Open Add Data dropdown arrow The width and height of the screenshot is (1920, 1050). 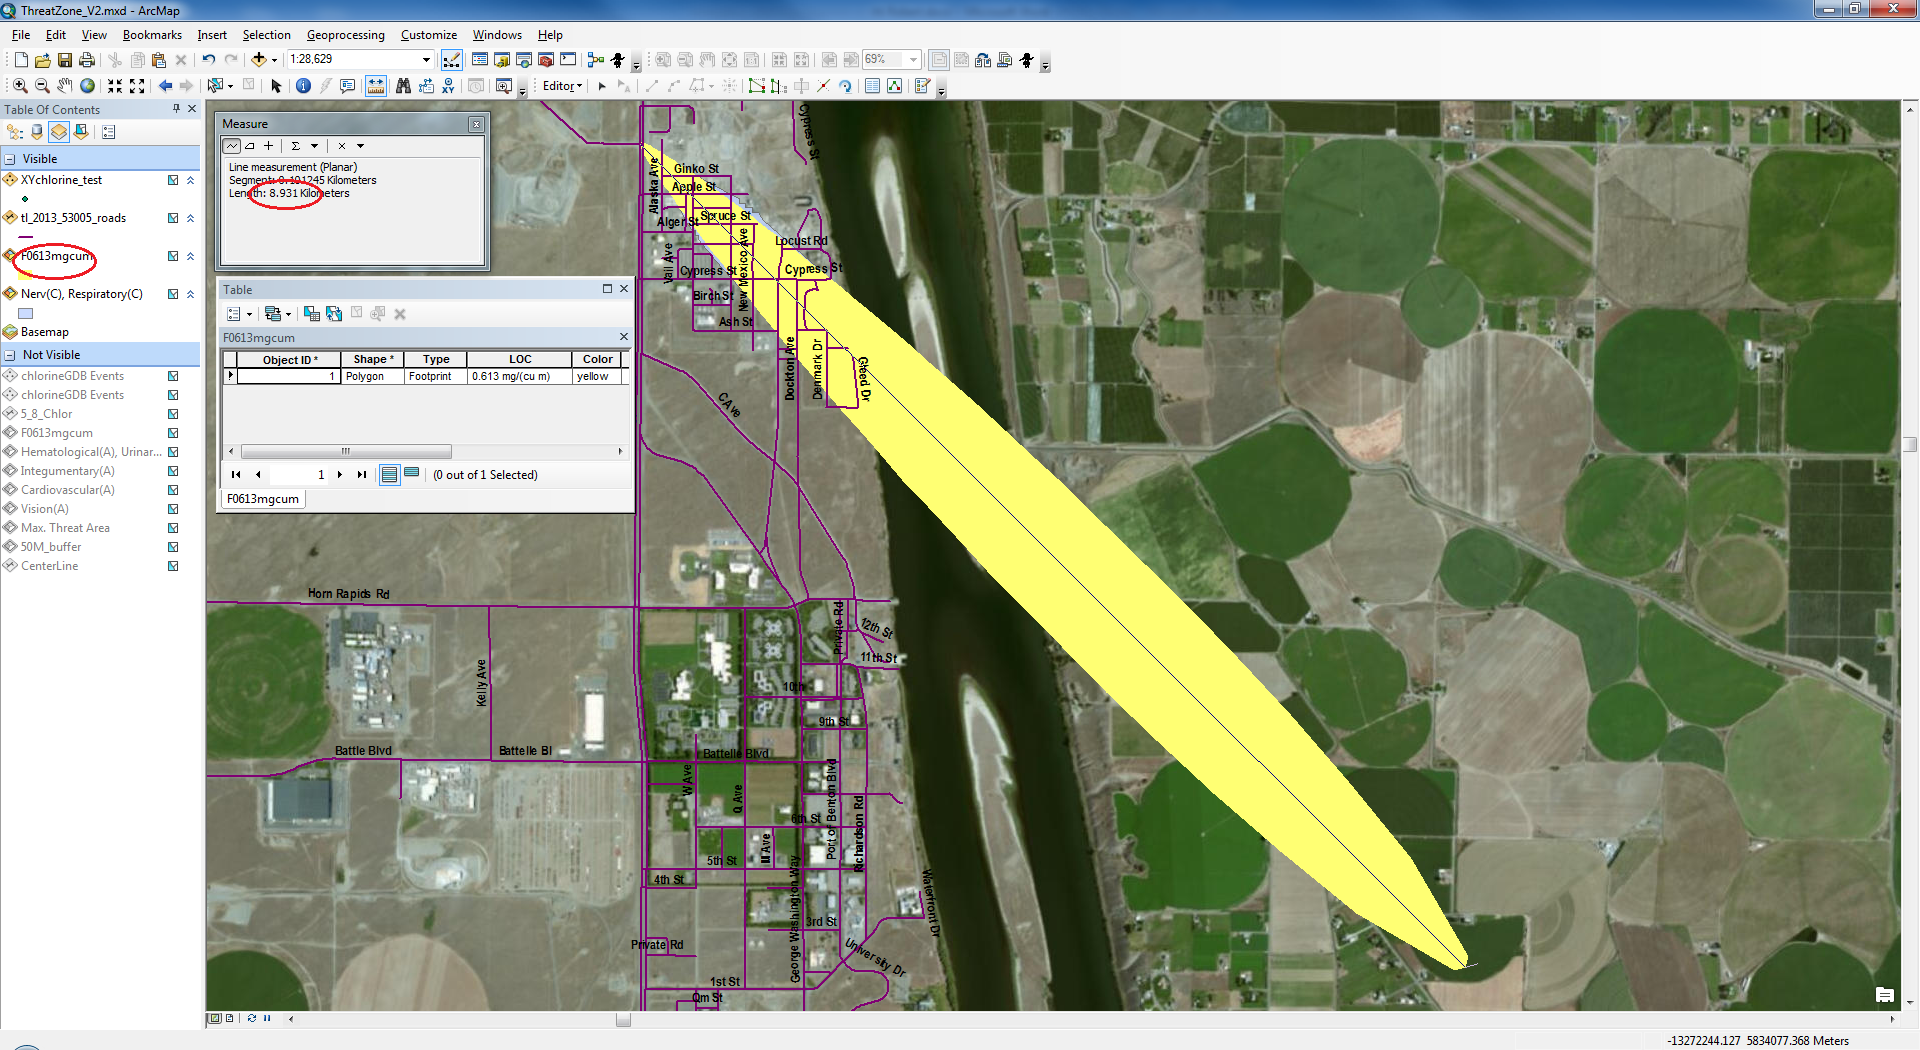pyautogui.click(x=274, y=60)
